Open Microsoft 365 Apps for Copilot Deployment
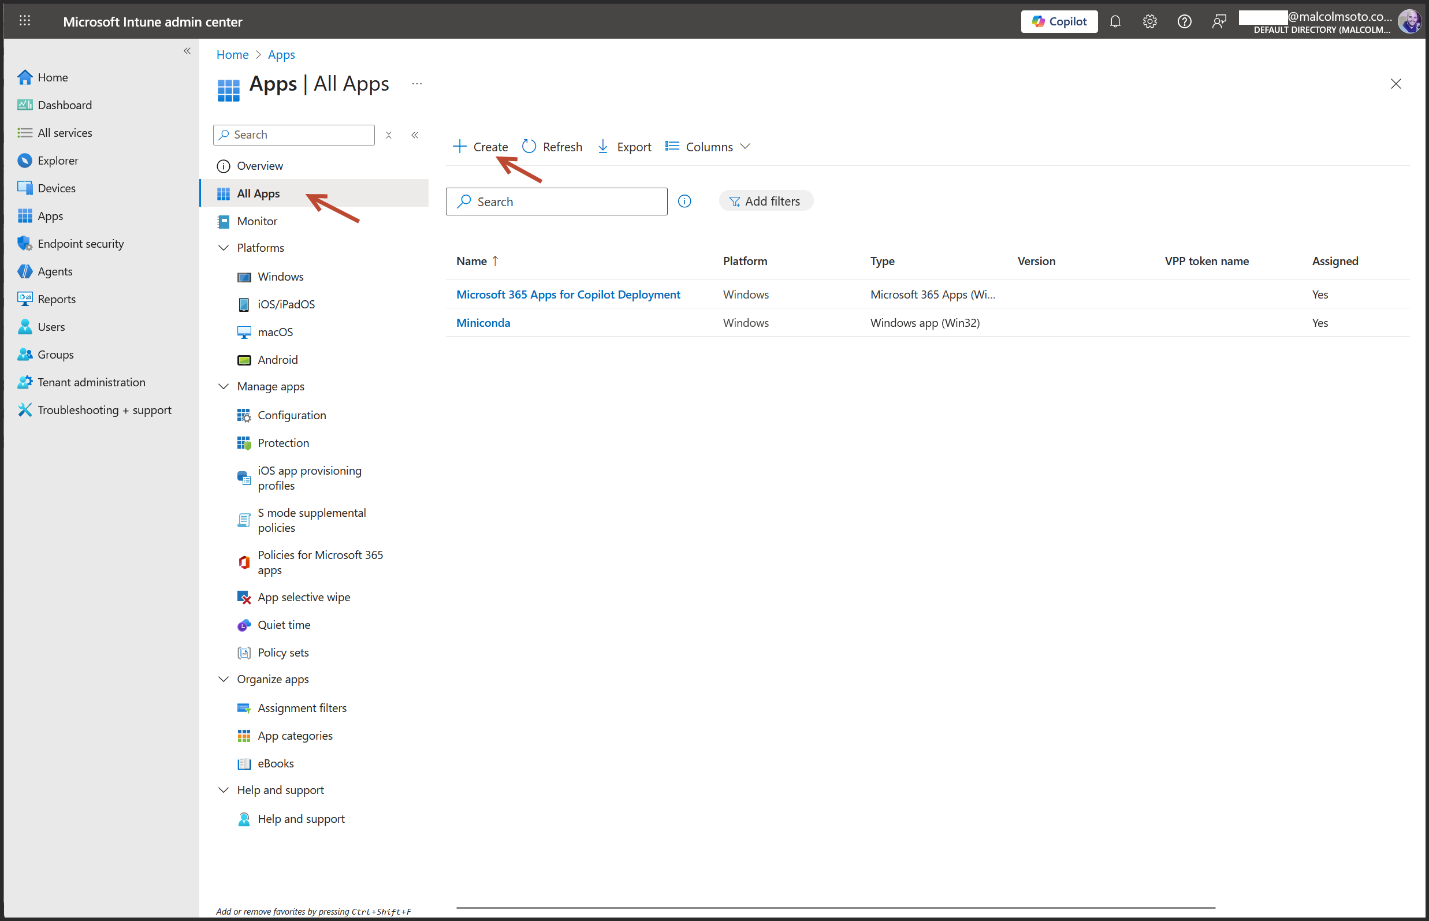This screenshot has height=921, width=1429. point(568,295)
